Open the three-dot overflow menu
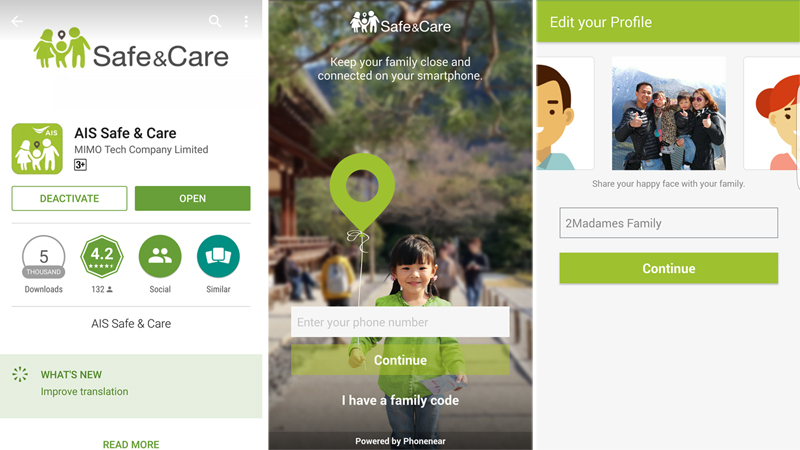 [246, 21]
